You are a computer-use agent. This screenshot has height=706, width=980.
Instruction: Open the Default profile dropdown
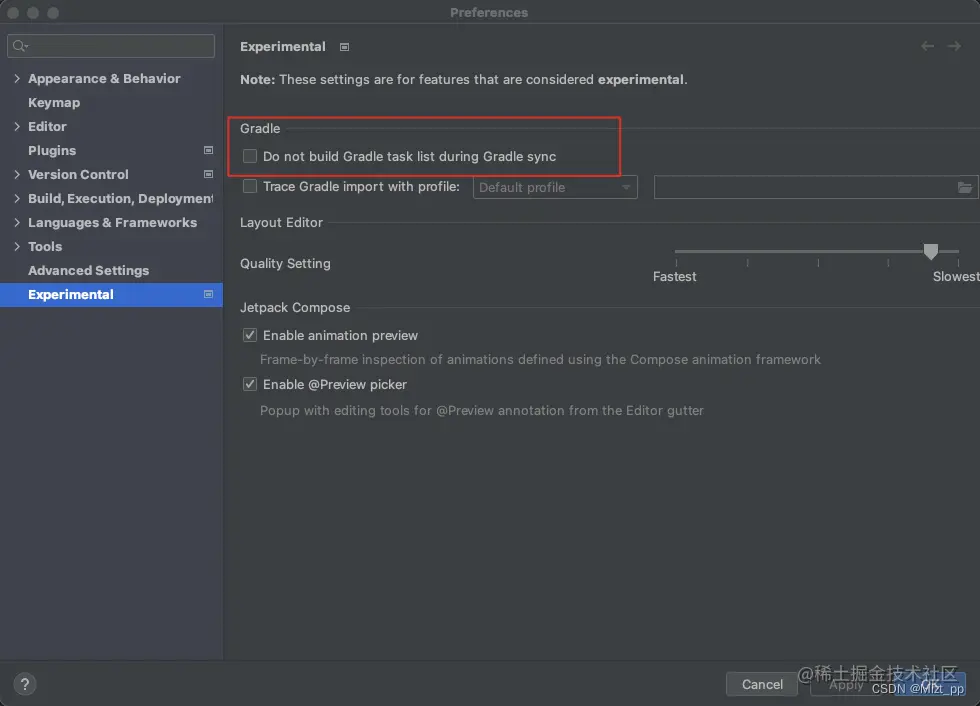tap(555, 187)
